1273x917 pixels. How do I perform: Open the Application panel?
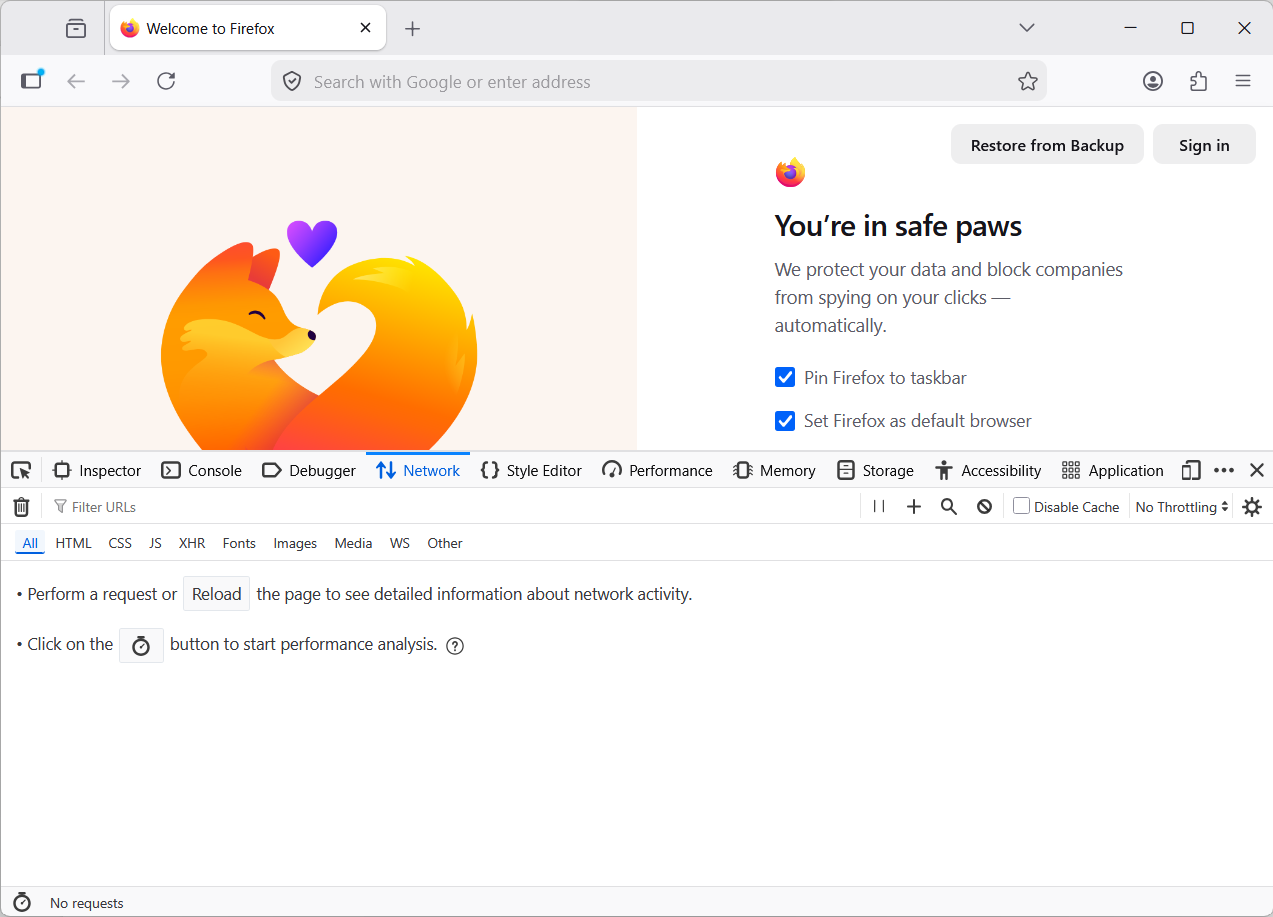(x=1113, y=470)
